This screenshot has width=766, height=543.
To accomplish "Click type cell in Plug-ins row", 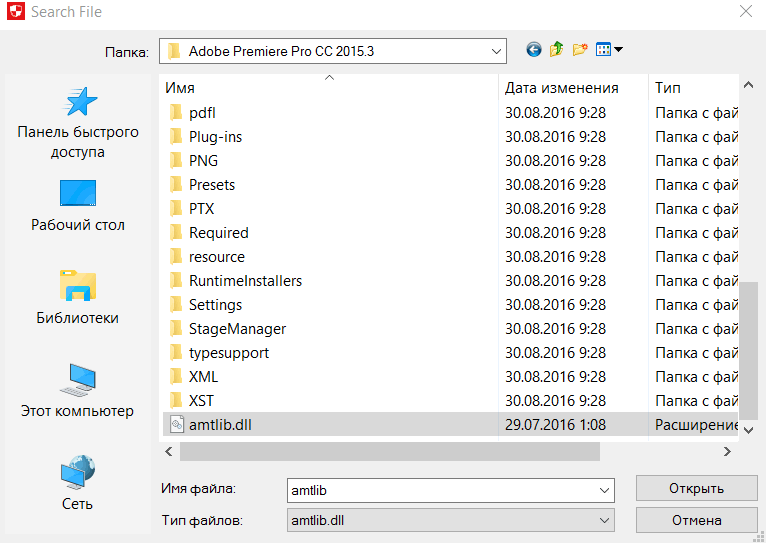I will point(697,137).
